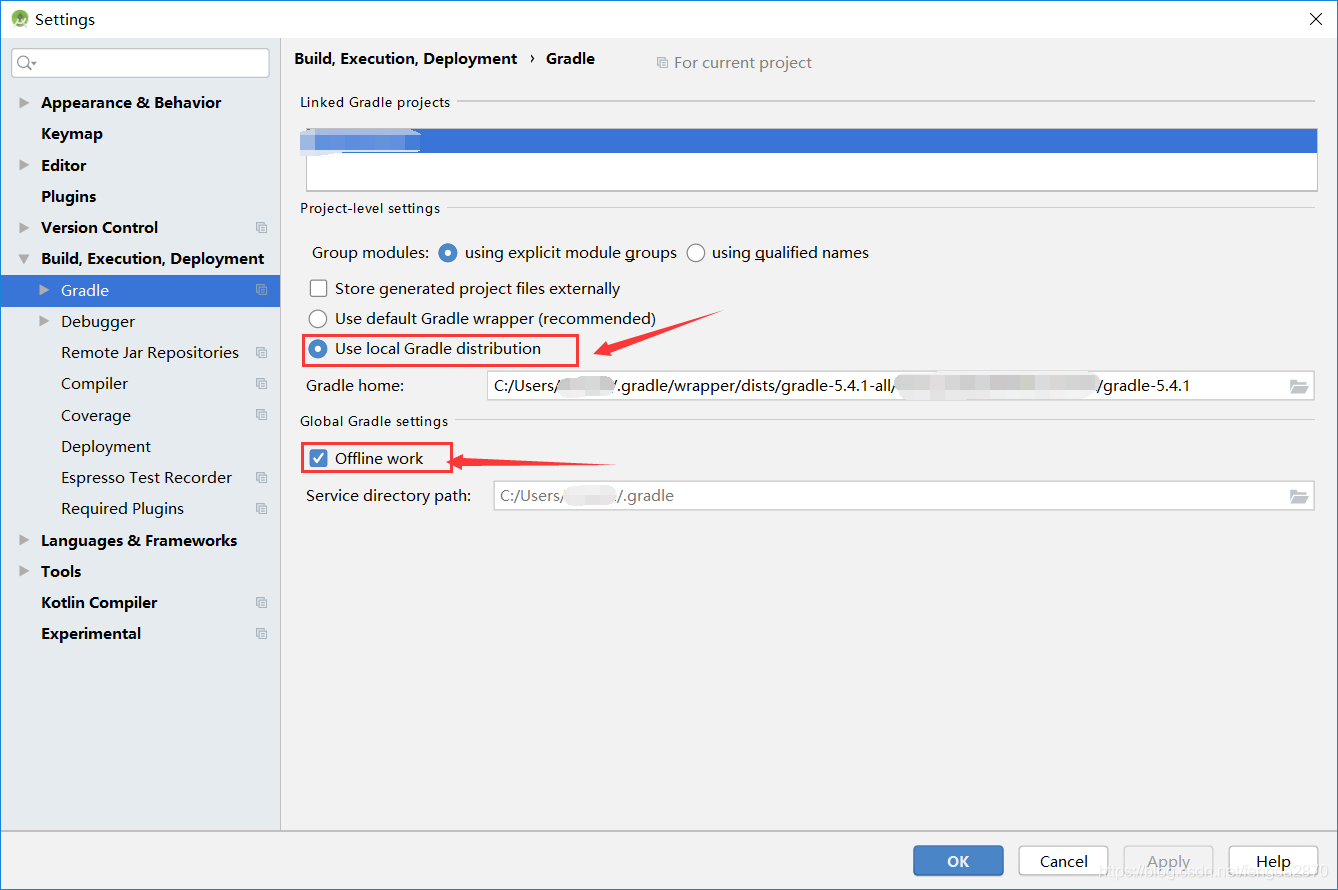Click the project-scope icon beside Kotlin Compiler
Viewport: 1338px width, 890px height.
pyautogui.click(x=262, y=603)
